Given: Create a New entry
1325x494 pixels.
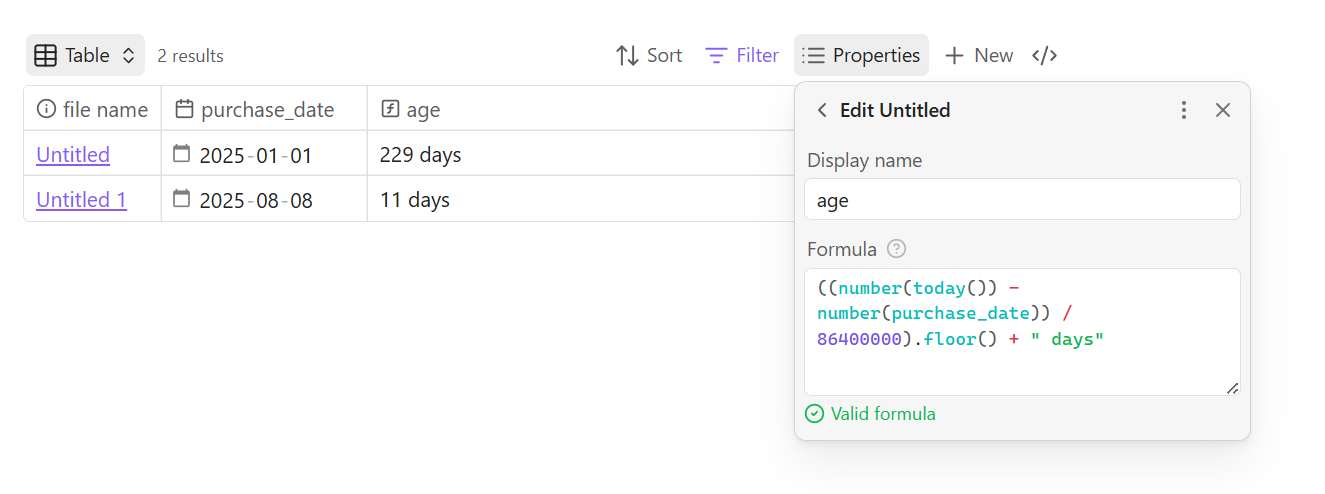Looking at the screenshot, I should click(979, 56).
